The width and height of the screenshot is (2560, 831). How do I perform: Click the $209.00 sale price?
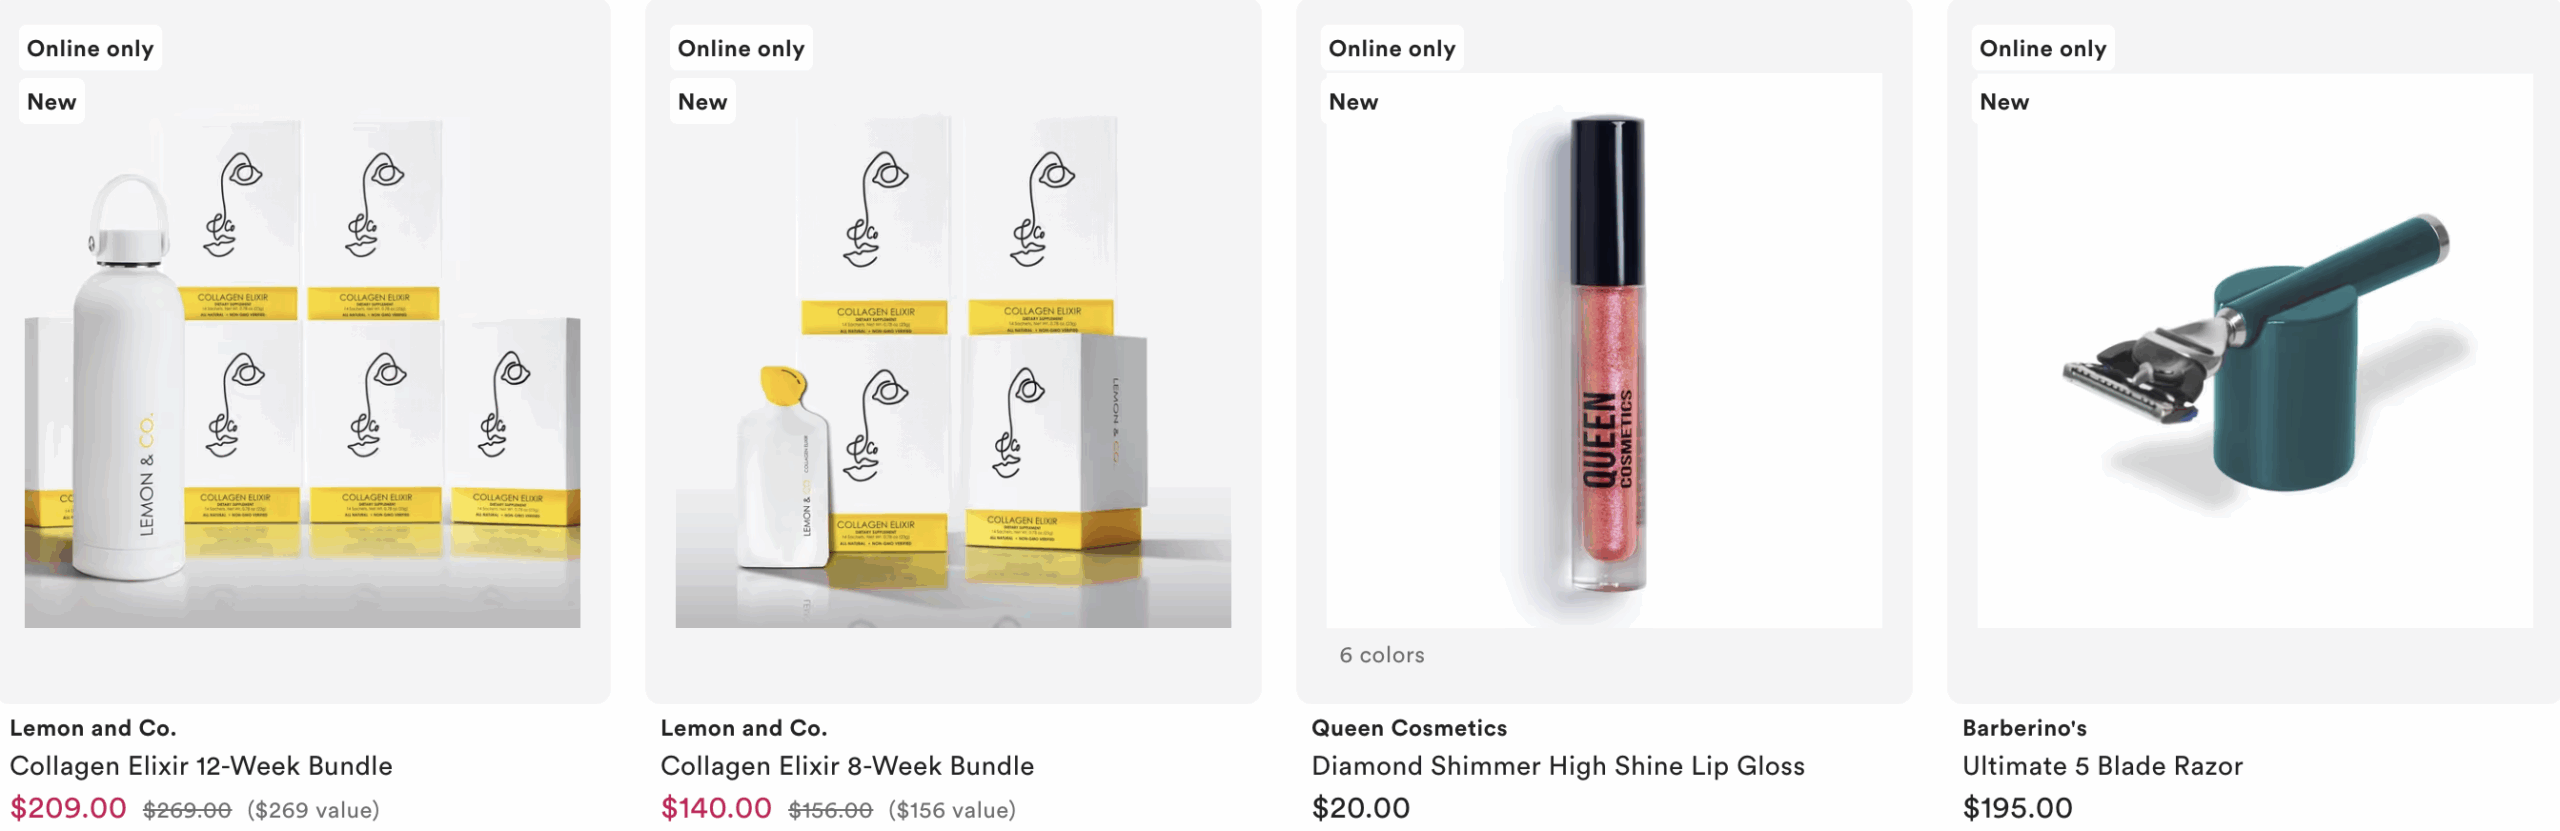(x=68, y=808)
